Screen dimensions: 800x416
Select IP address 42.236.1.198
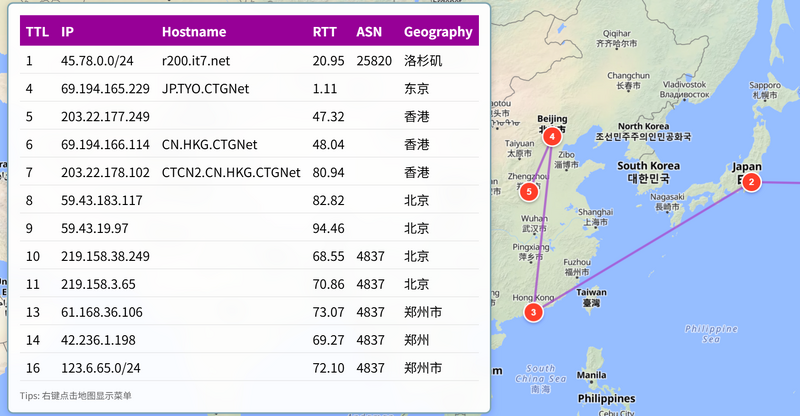[98, 340]
